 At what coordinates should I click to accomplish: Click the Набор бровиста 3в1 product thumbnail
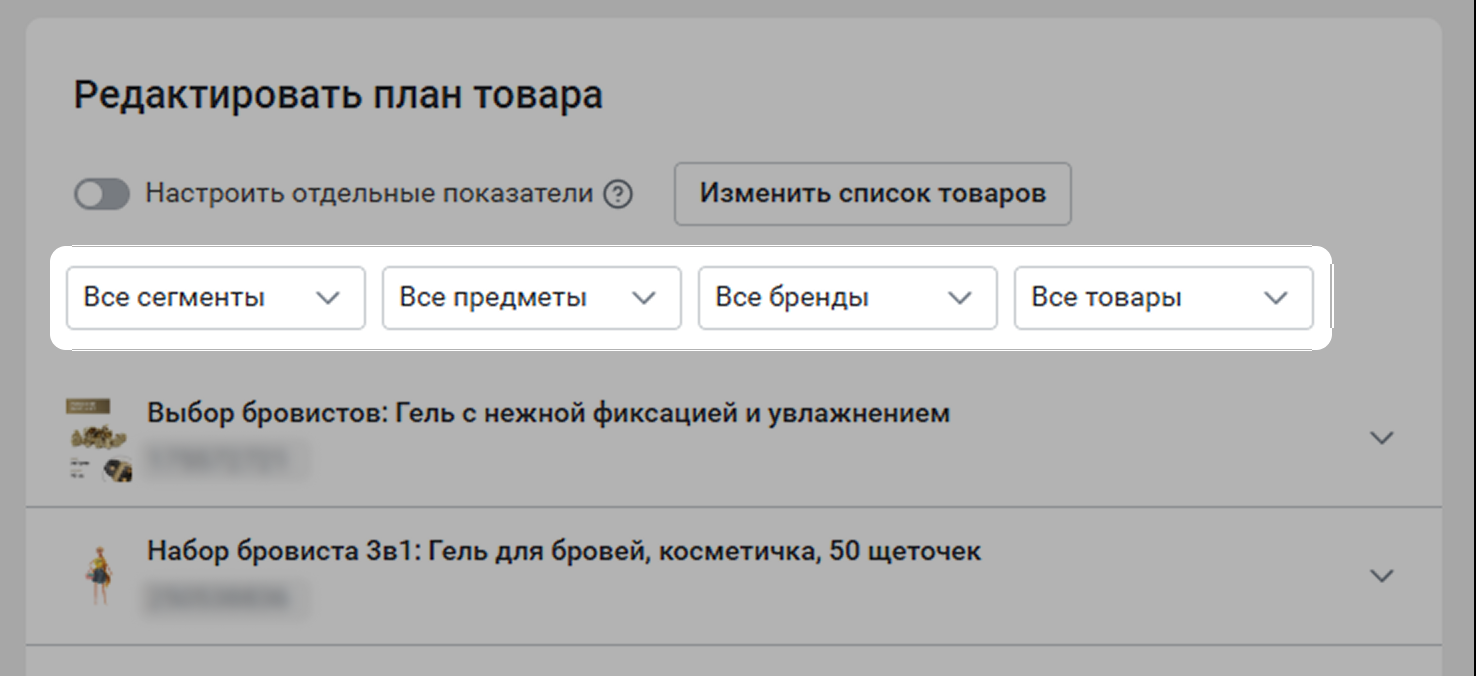click(x=99, y=575)
